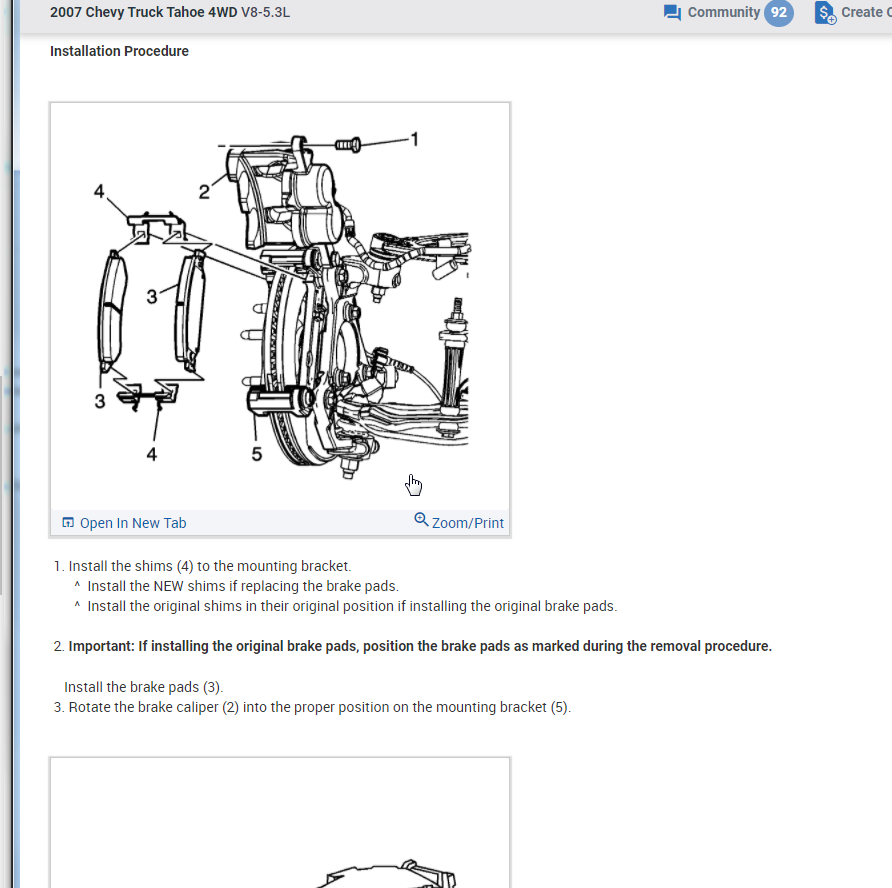Click the Installation Procedure heading
The width and height of the screenshot is (892, 888).
pyautogui.click(x=119, y=51)
